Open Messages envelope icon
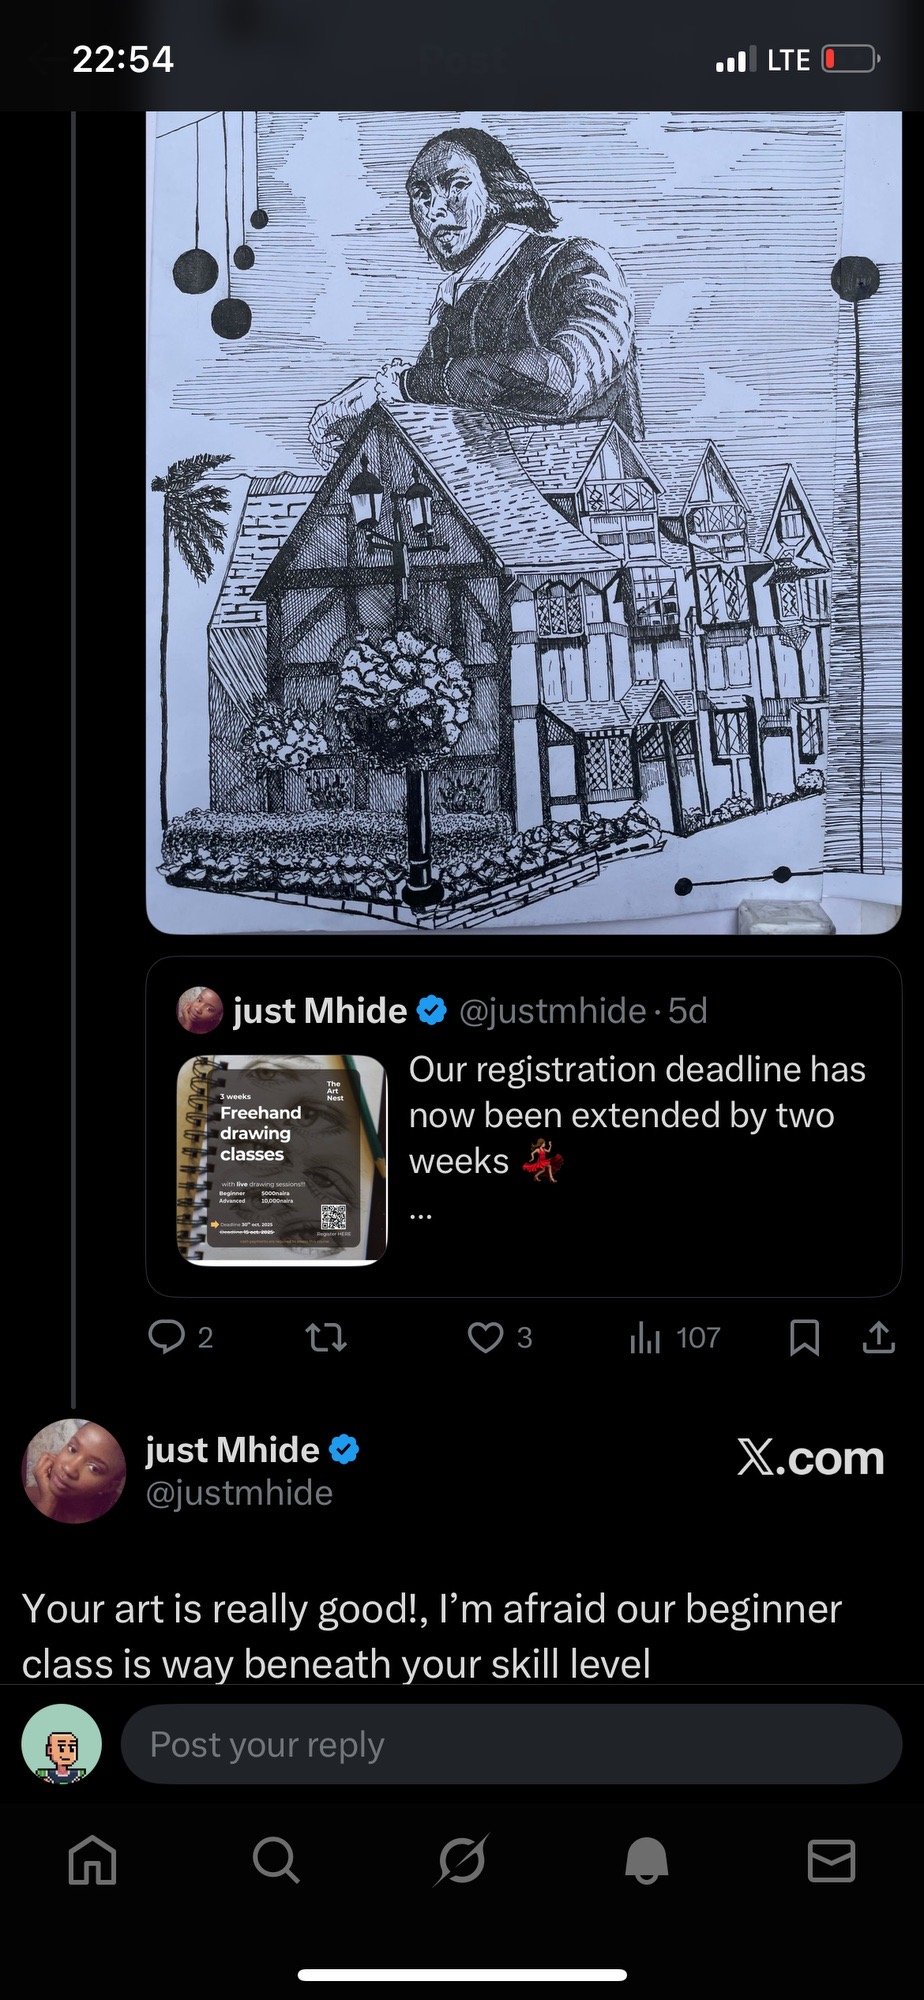The width and height of the screenshot is (924, 2000). coord(830,1861)
